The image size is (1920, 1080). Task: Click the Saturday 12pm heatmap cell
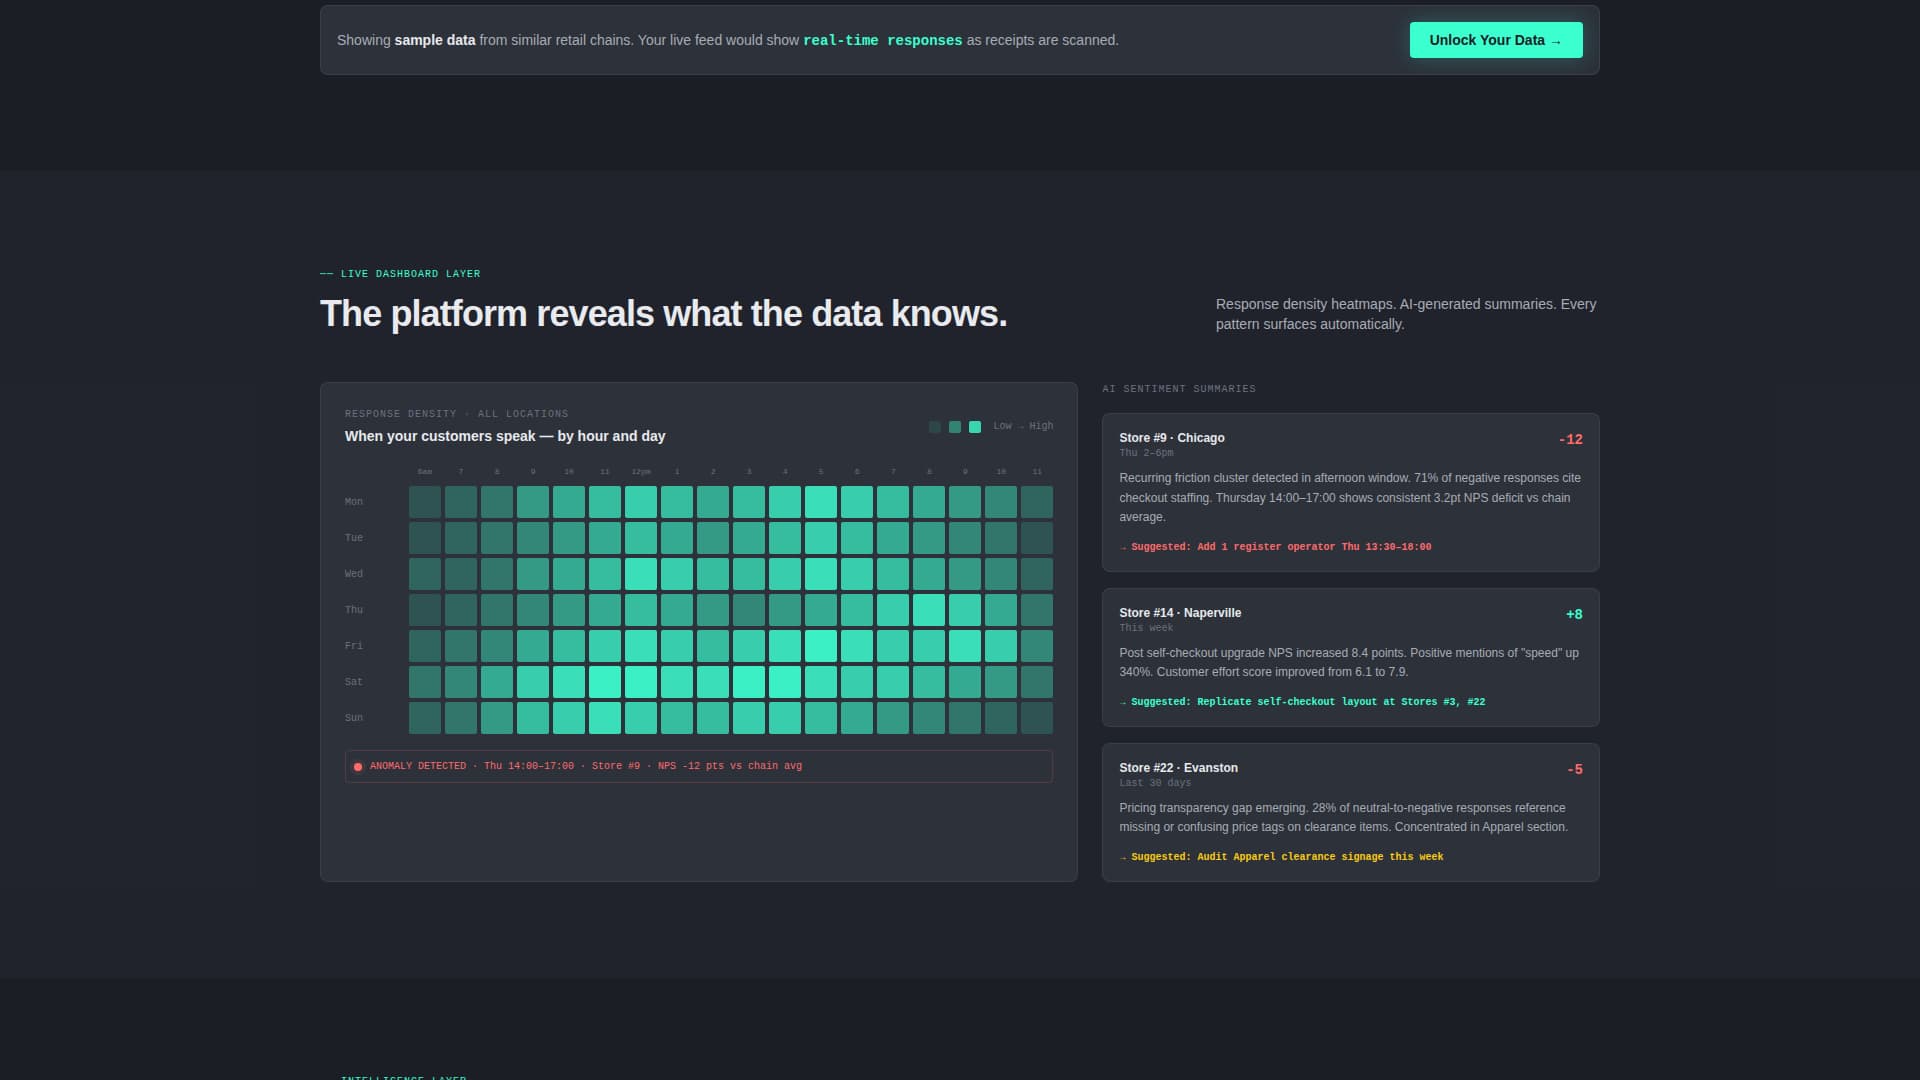(x=641, y=682)
